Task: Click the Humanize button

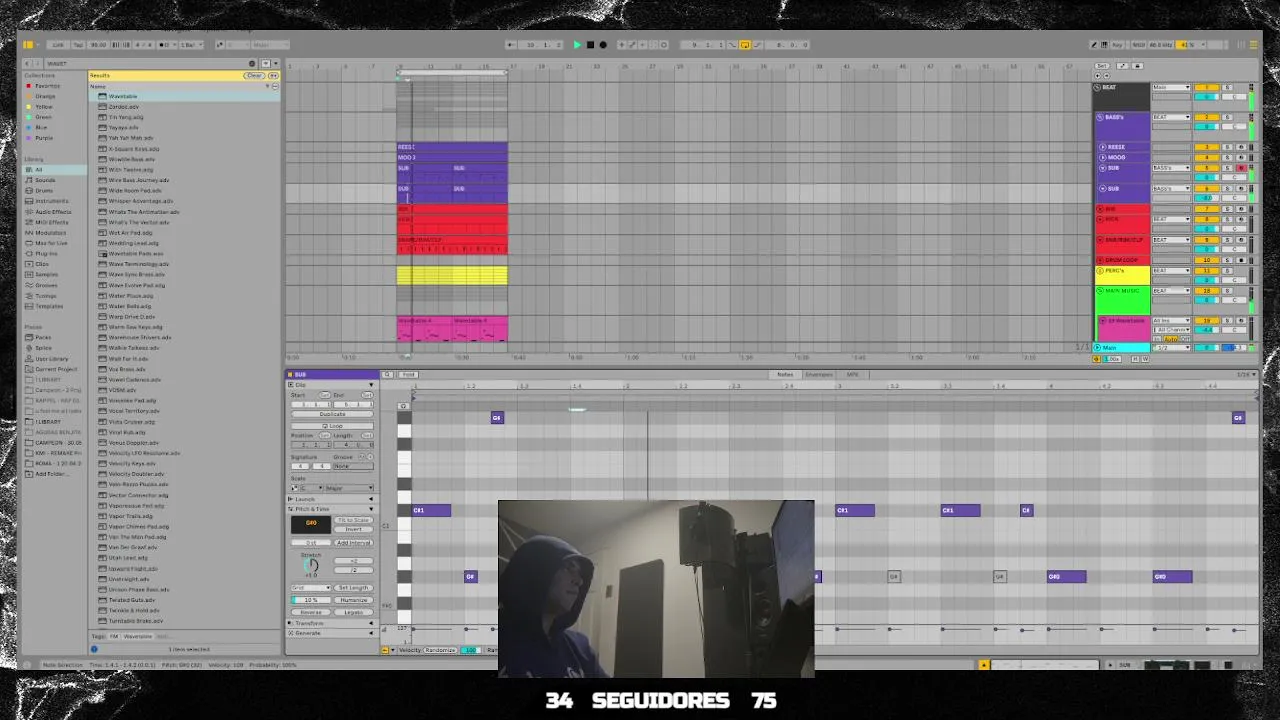Action: click(353, 600)
